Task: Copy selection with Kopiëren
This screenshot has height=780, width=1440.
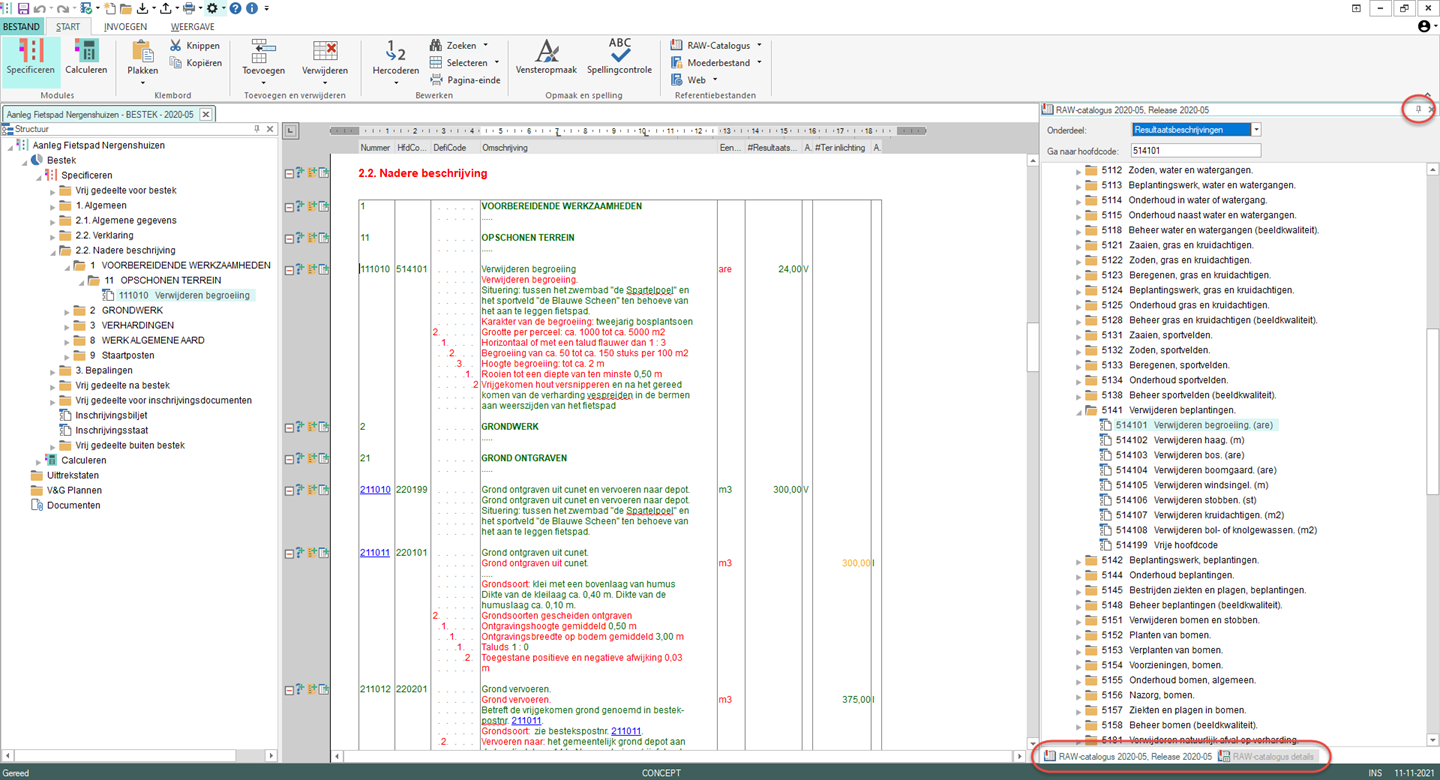Action: (x=195, y=63)
